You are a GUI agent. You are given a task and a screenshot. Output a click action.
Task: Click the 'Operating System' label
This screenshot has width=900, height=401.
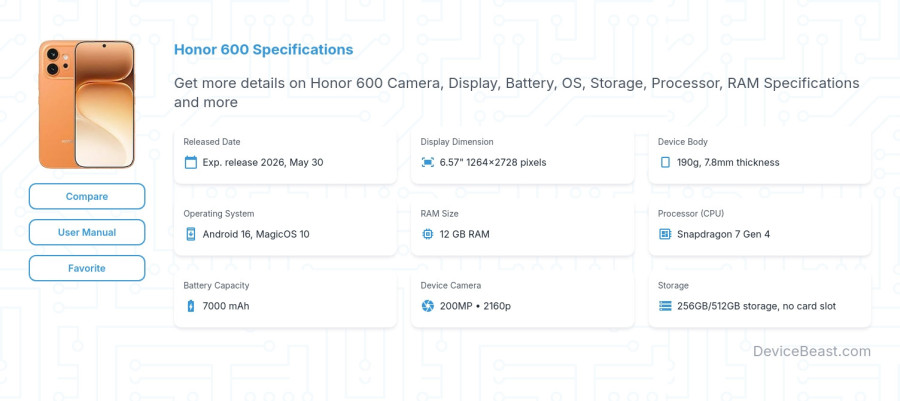(x=219, y=213)
